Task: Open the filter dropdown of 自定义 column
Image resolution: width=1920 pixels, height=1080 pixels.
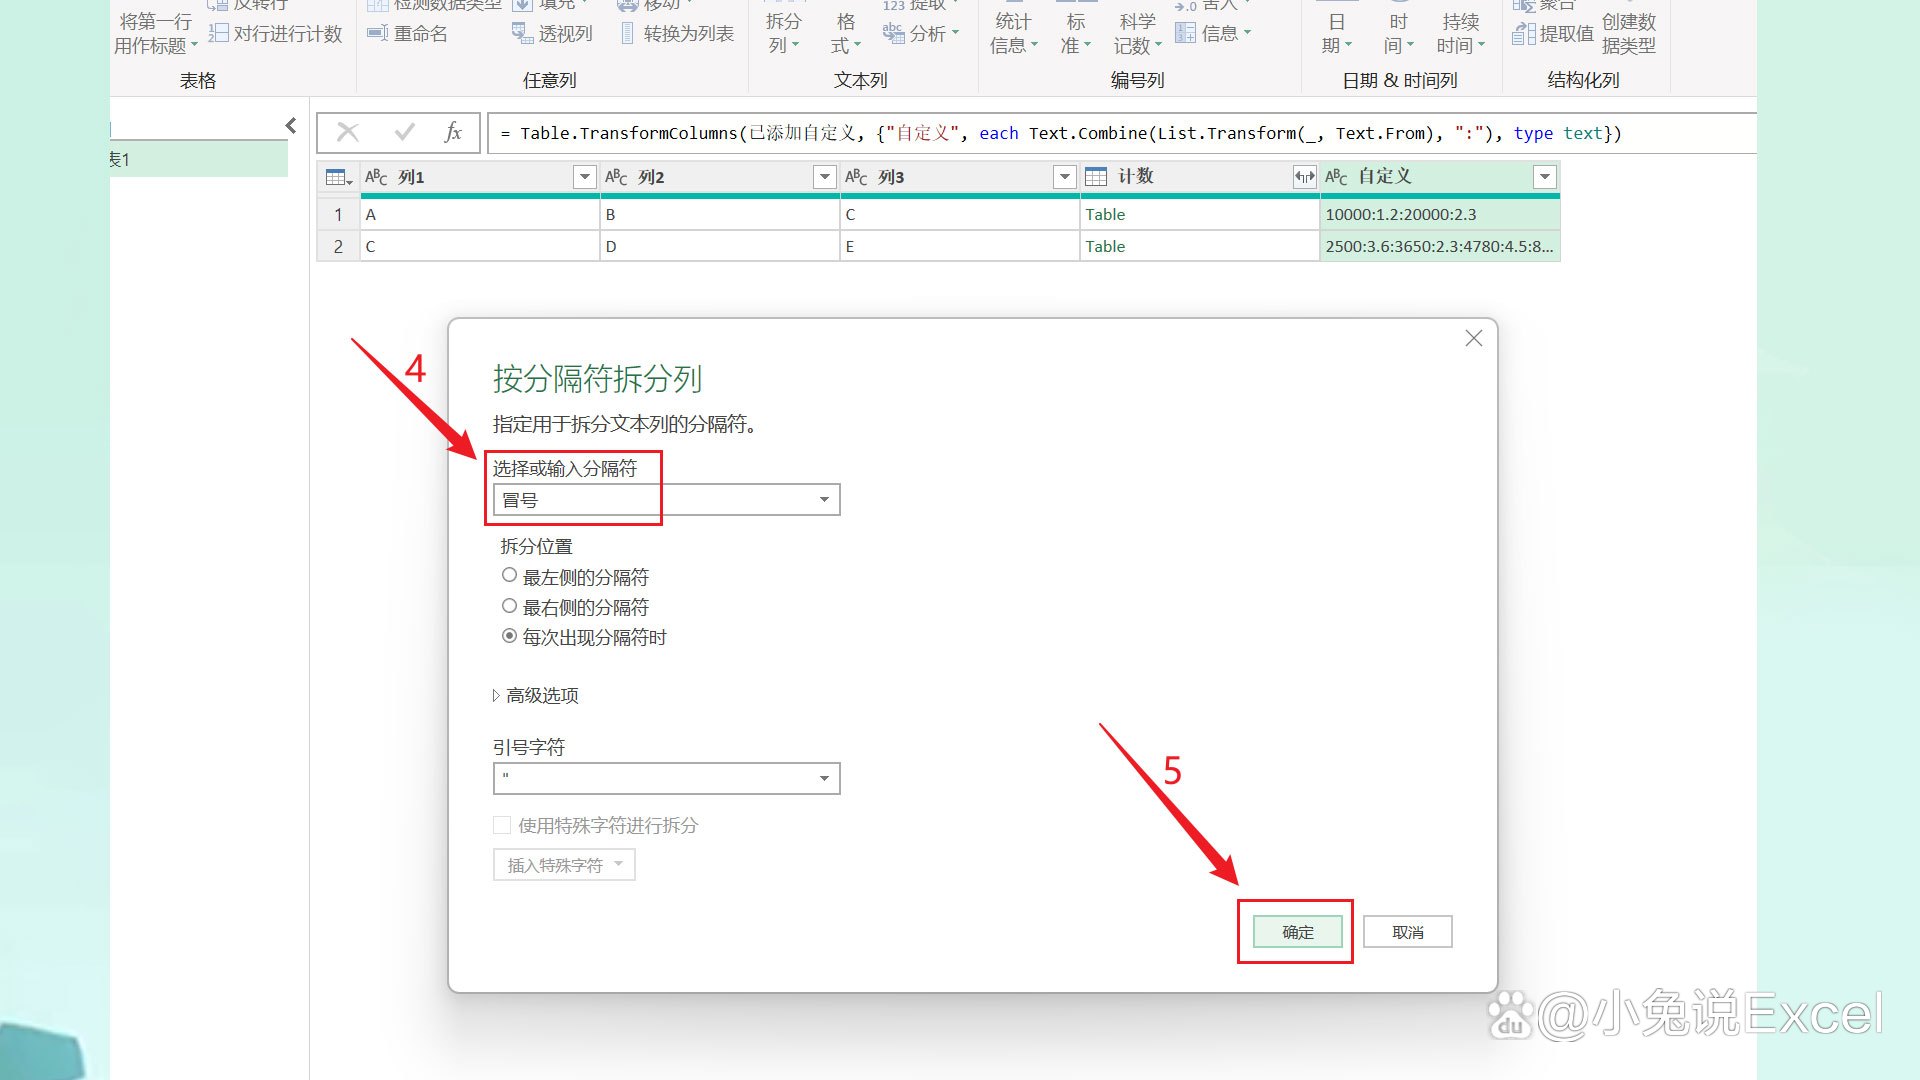Action: (x=1544, y=177)
